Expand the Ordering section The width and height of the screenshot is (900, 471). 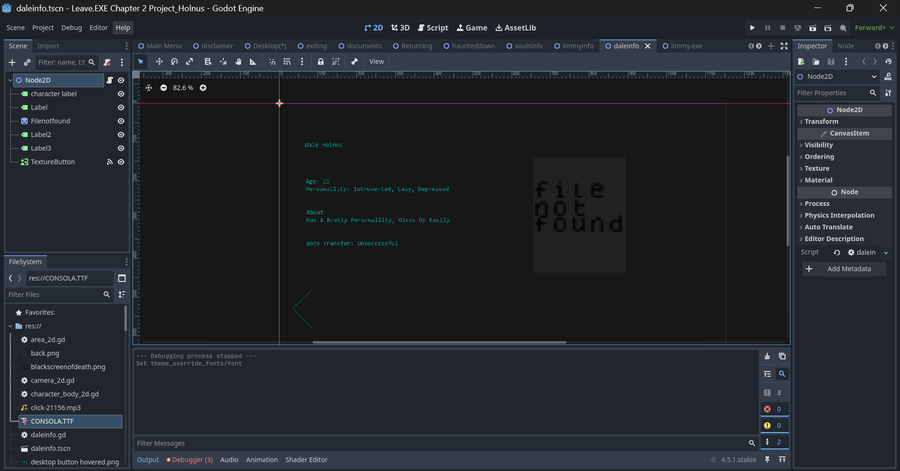[x=844, y=157]
